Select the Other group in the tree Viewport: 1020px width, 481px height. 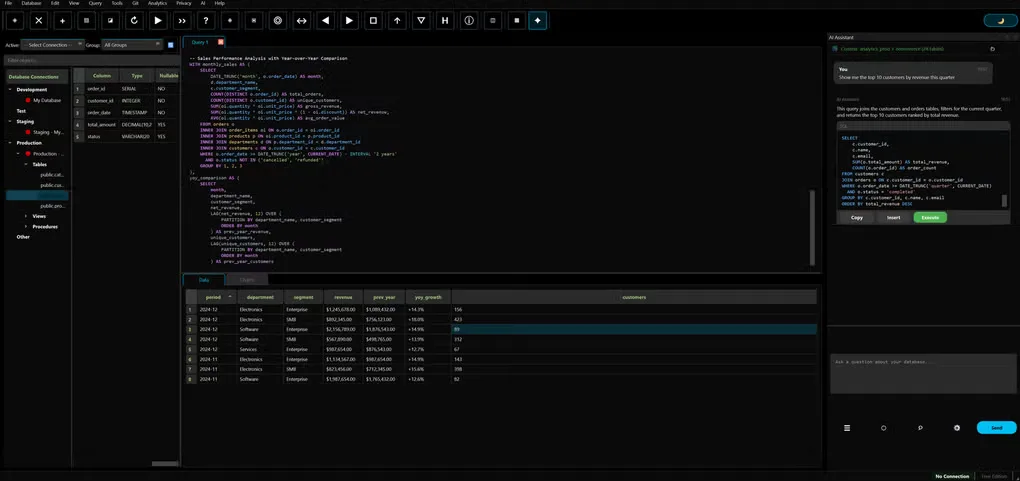(23, 237)
